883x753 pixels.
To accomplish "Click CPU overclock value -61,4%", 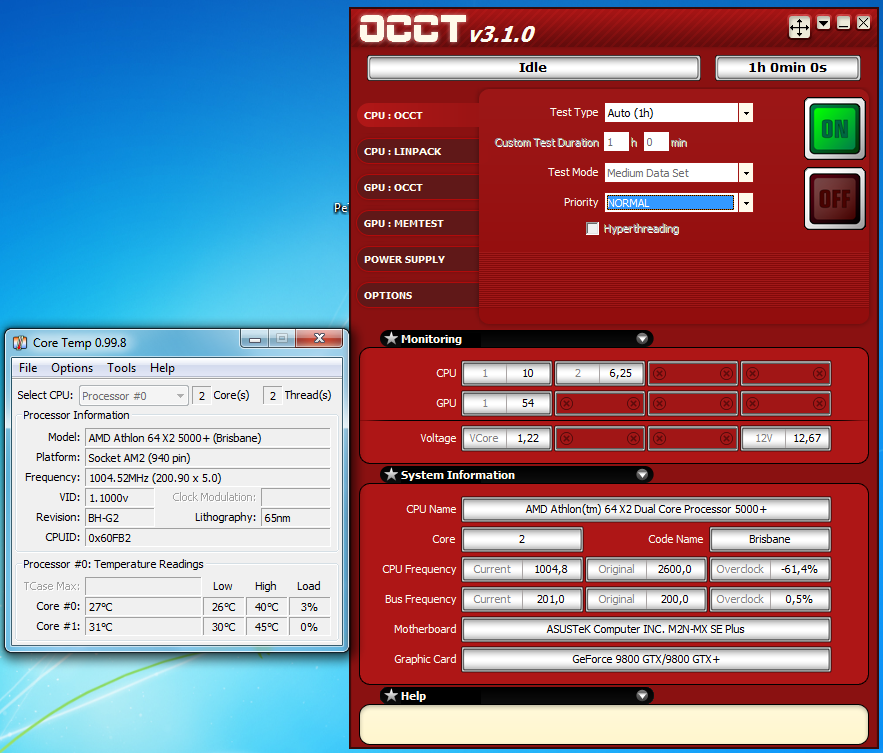I will click(x=799, y=569).
